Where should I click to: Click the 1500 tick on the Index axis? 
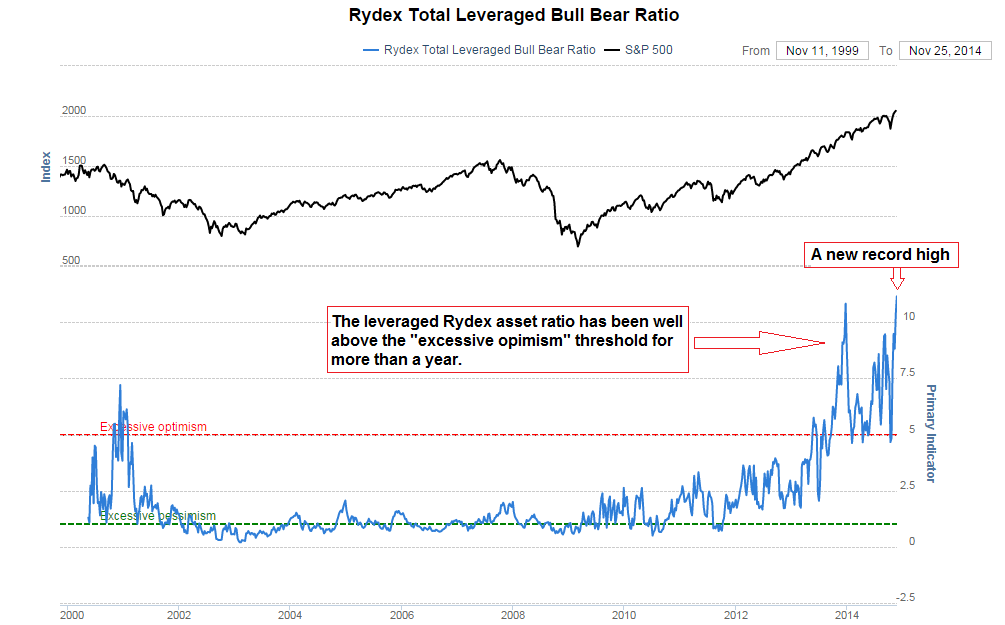point(74,160)
